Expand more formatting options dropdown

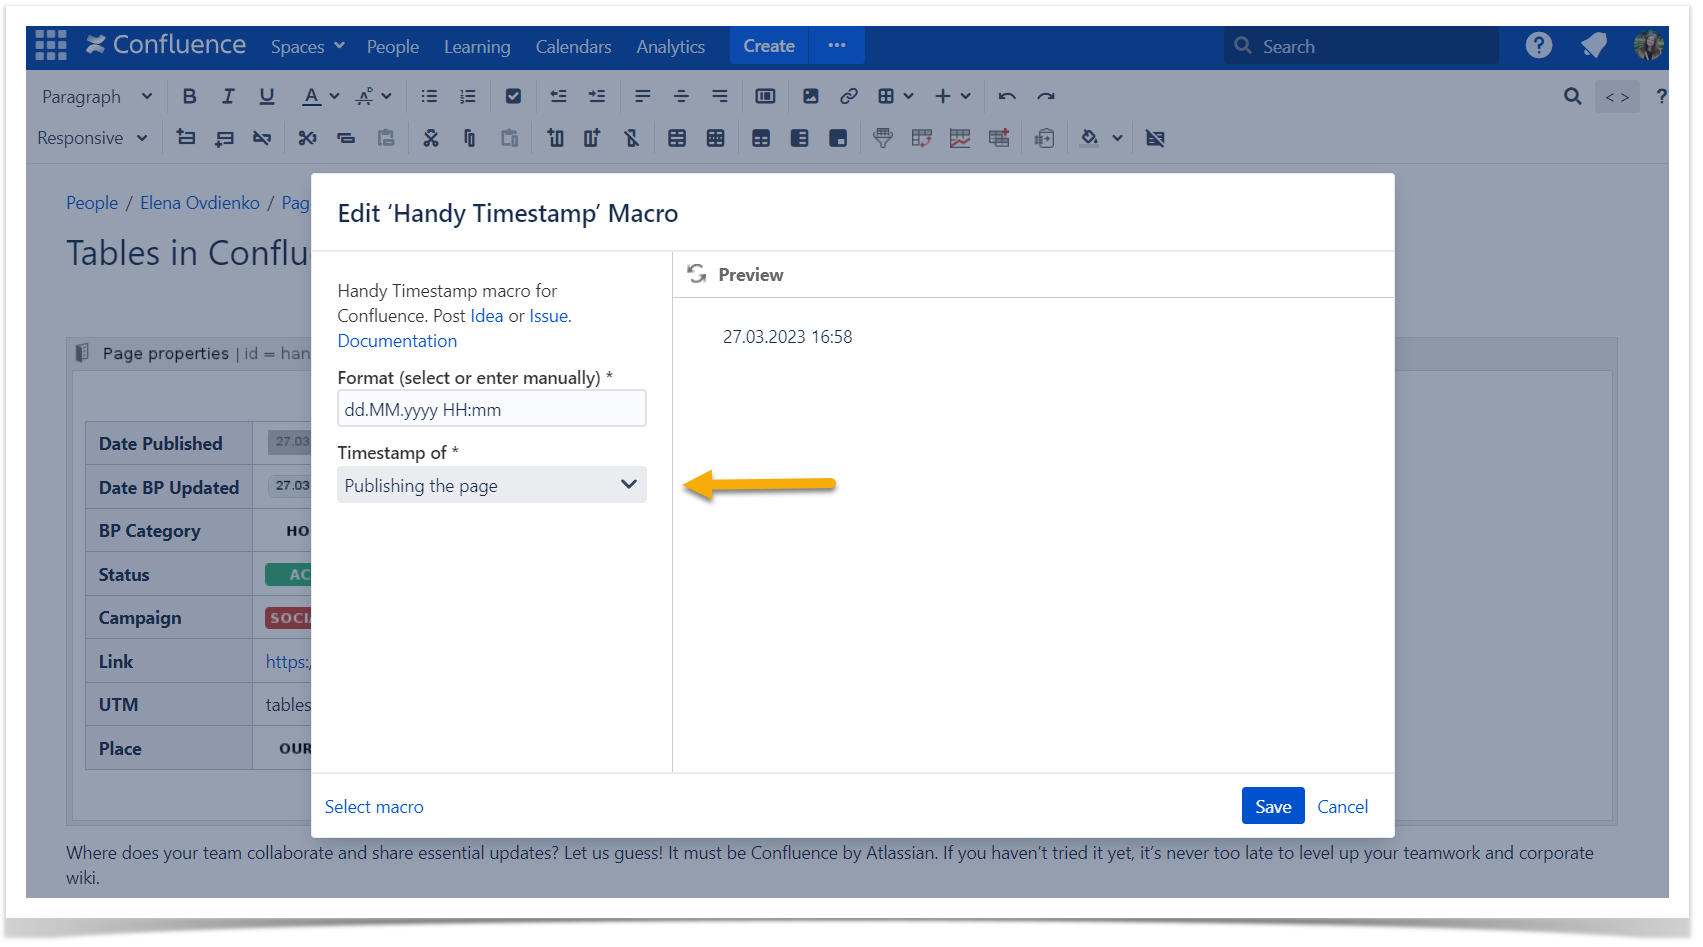[x=374, y=96]
